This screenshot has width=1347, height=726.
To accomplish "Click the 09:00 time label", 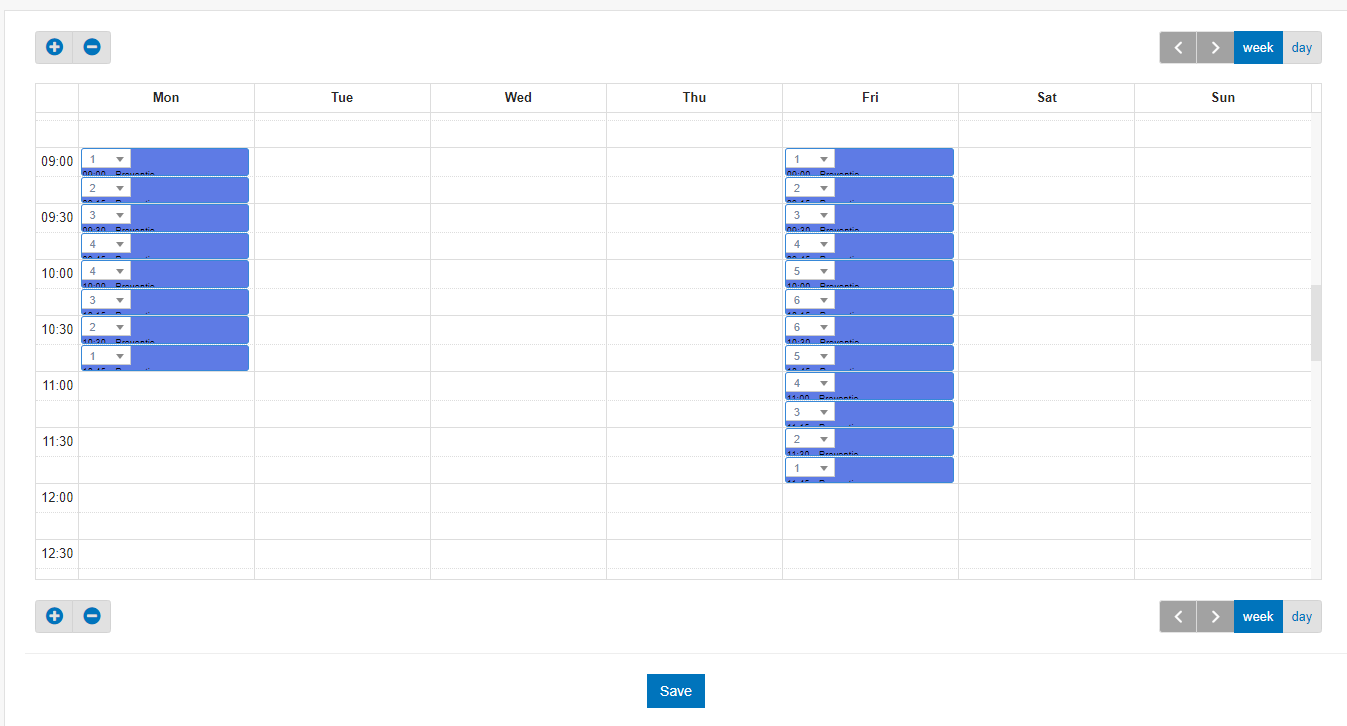I will (x=57, y=161).
